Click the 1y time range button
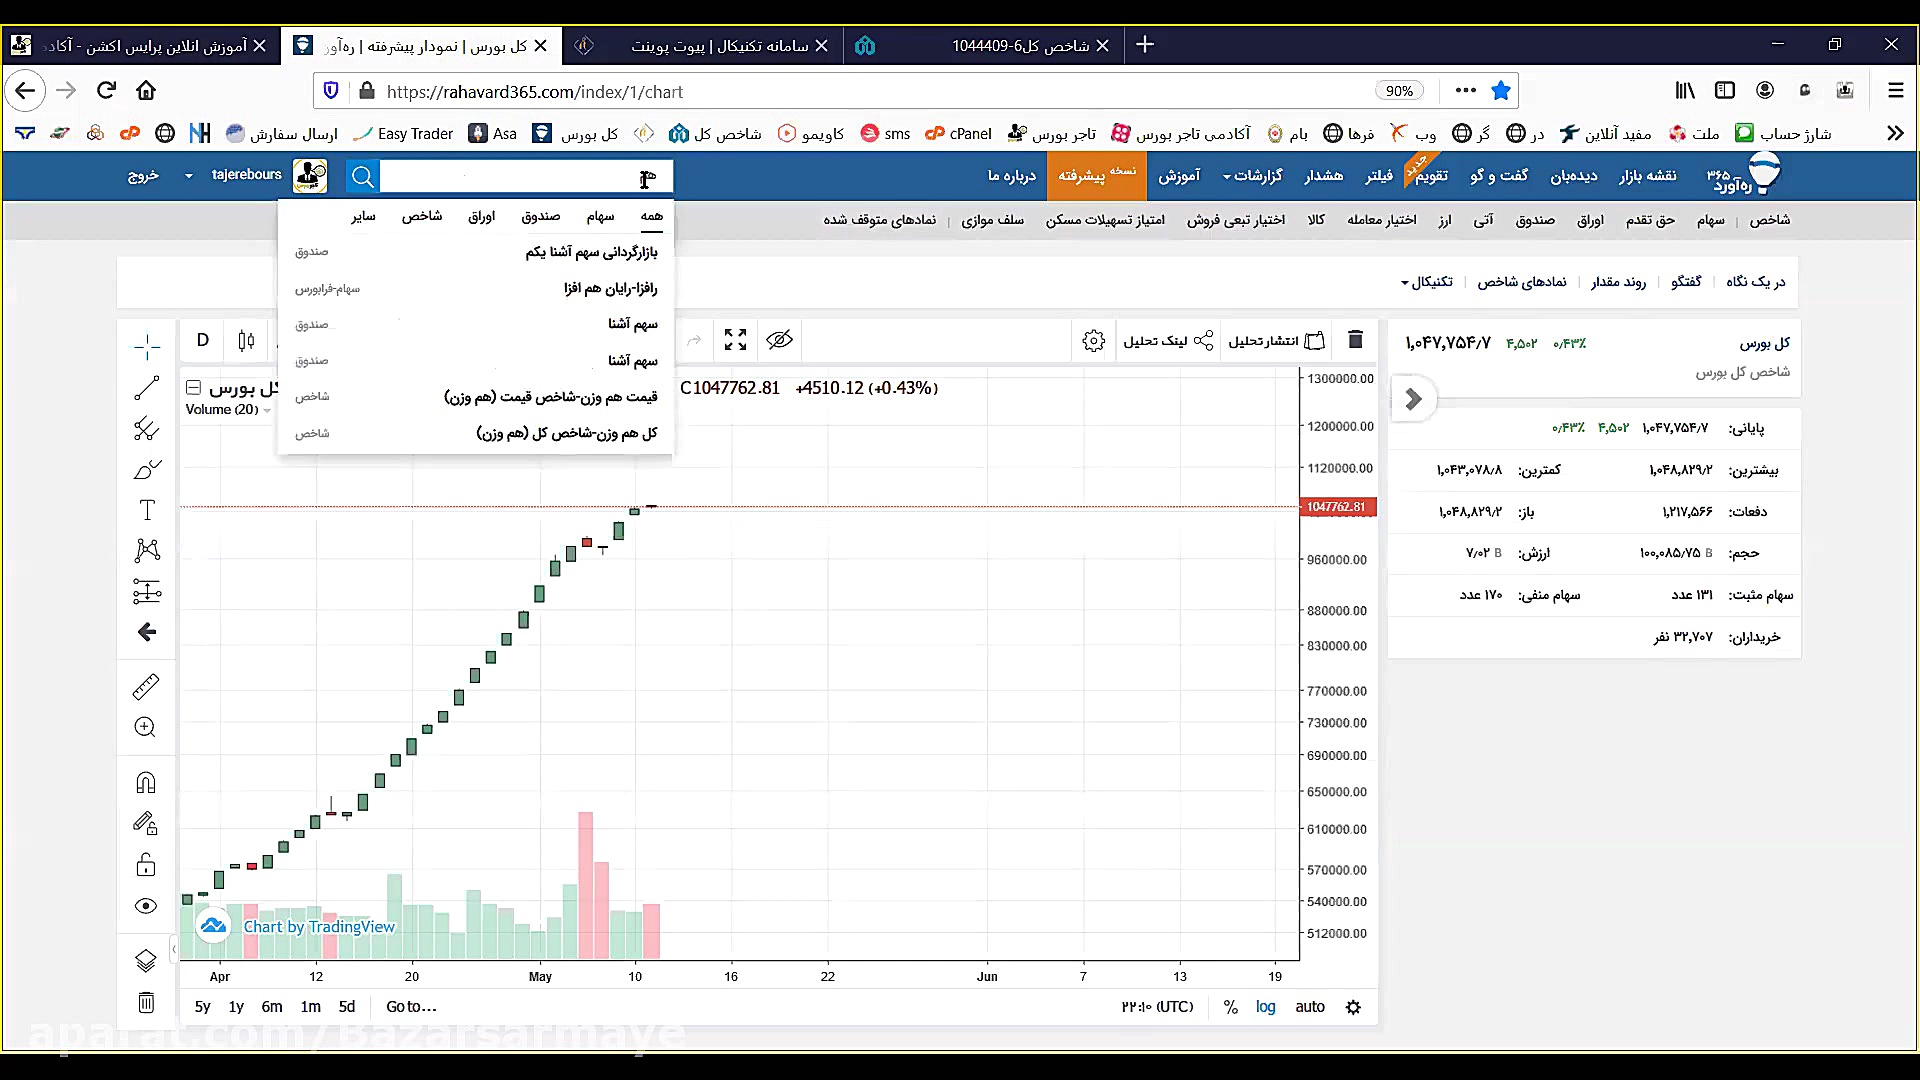 (236, 1007)
